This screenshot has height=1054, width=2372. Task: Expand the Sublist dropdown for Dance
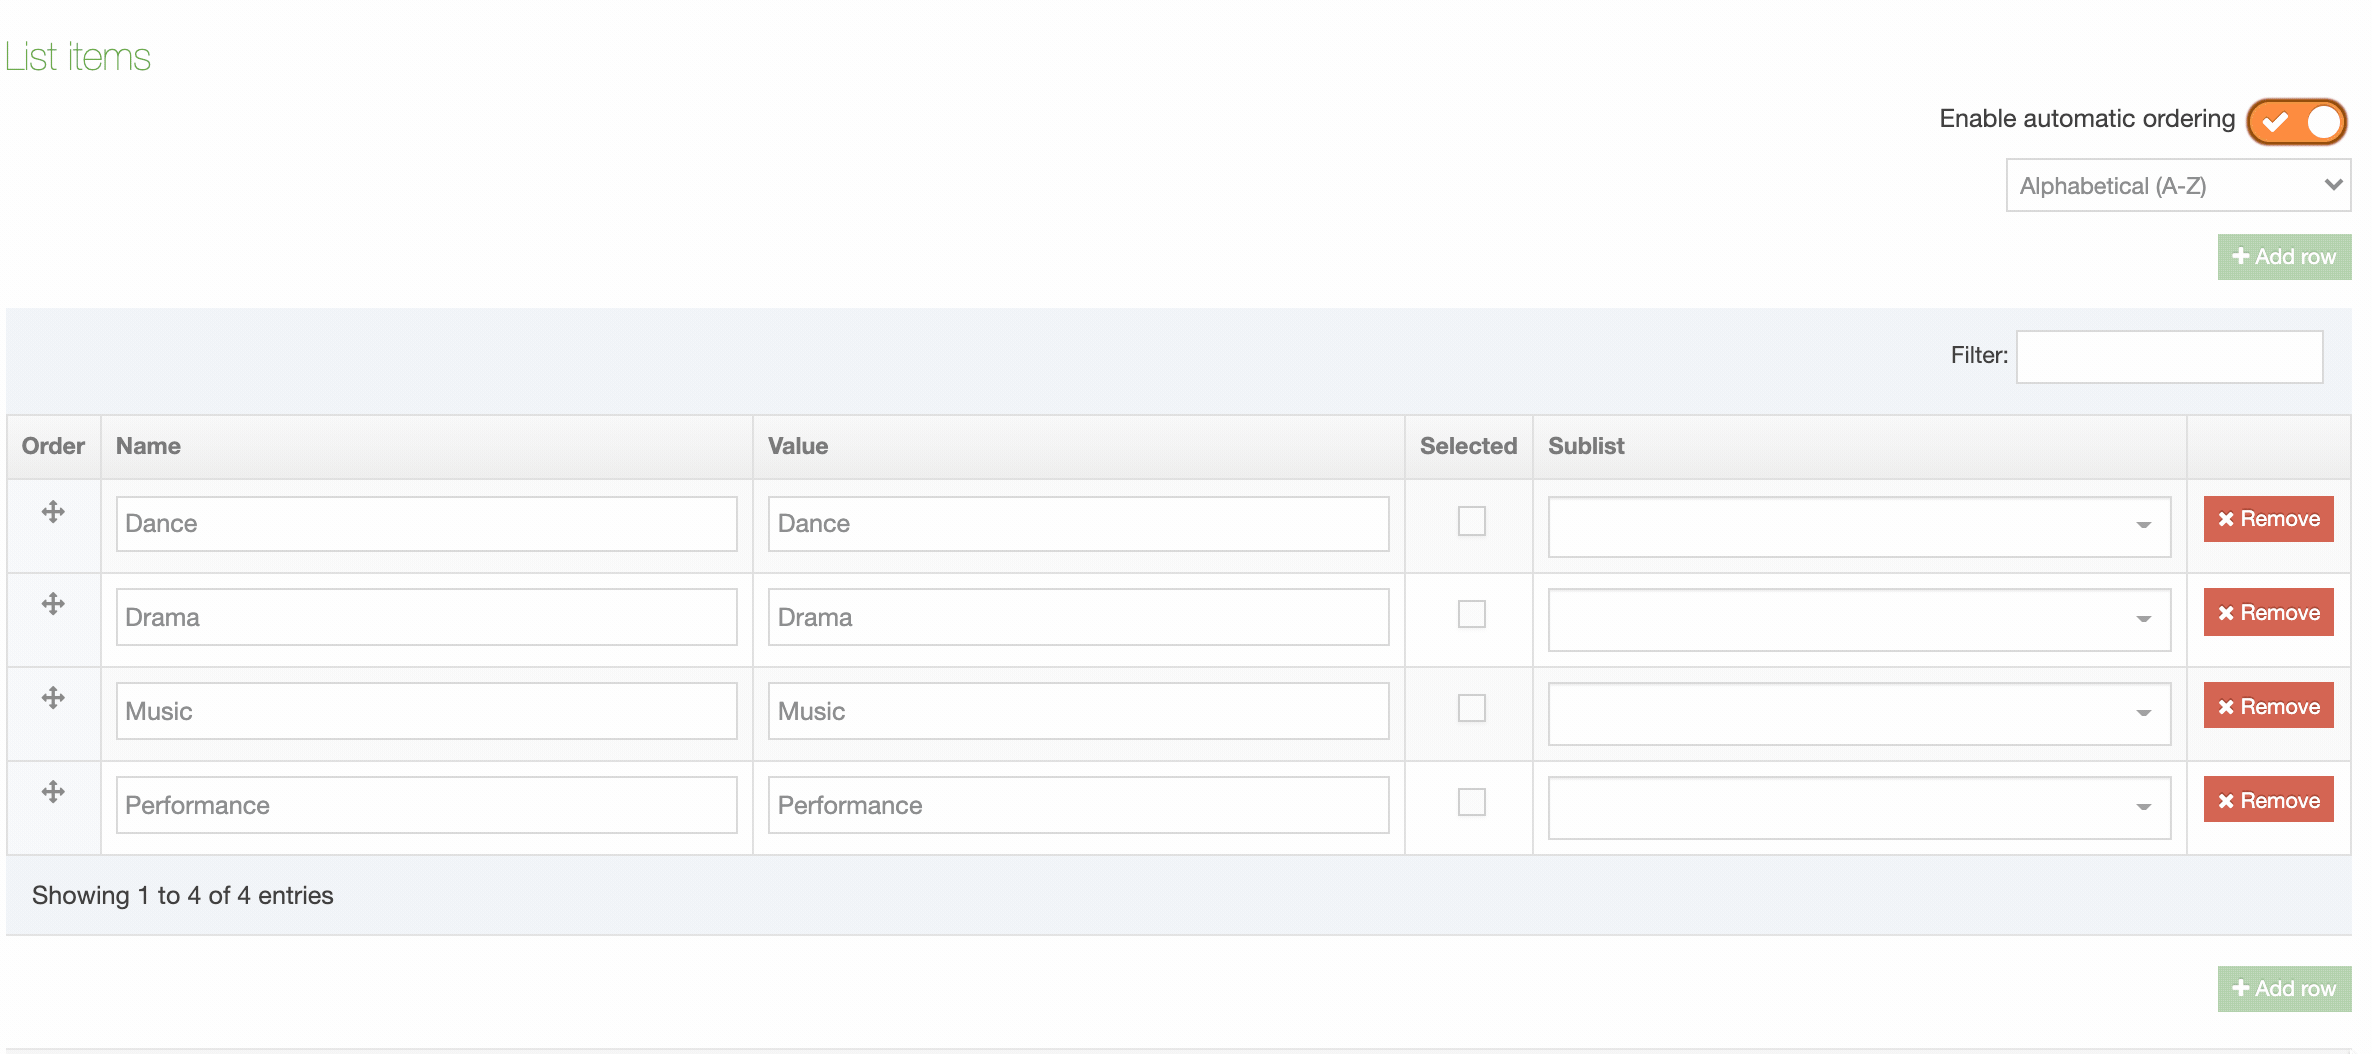tap(1858, 526)
